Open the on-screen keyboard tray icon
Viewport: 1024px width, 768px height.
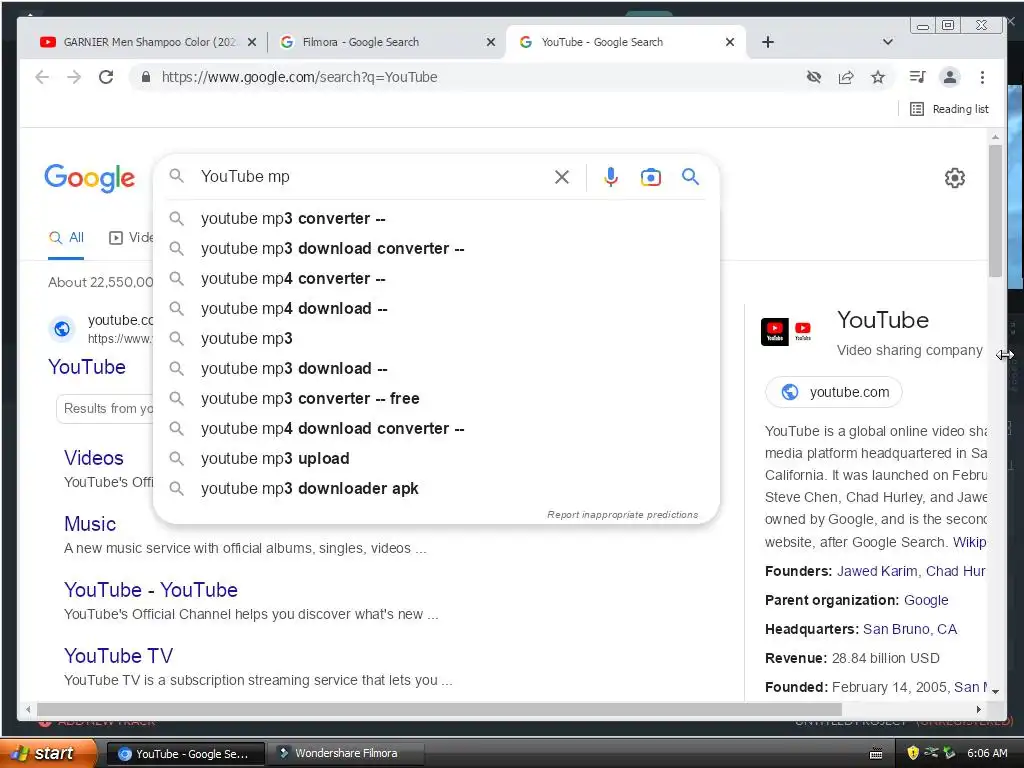point(876,754)
